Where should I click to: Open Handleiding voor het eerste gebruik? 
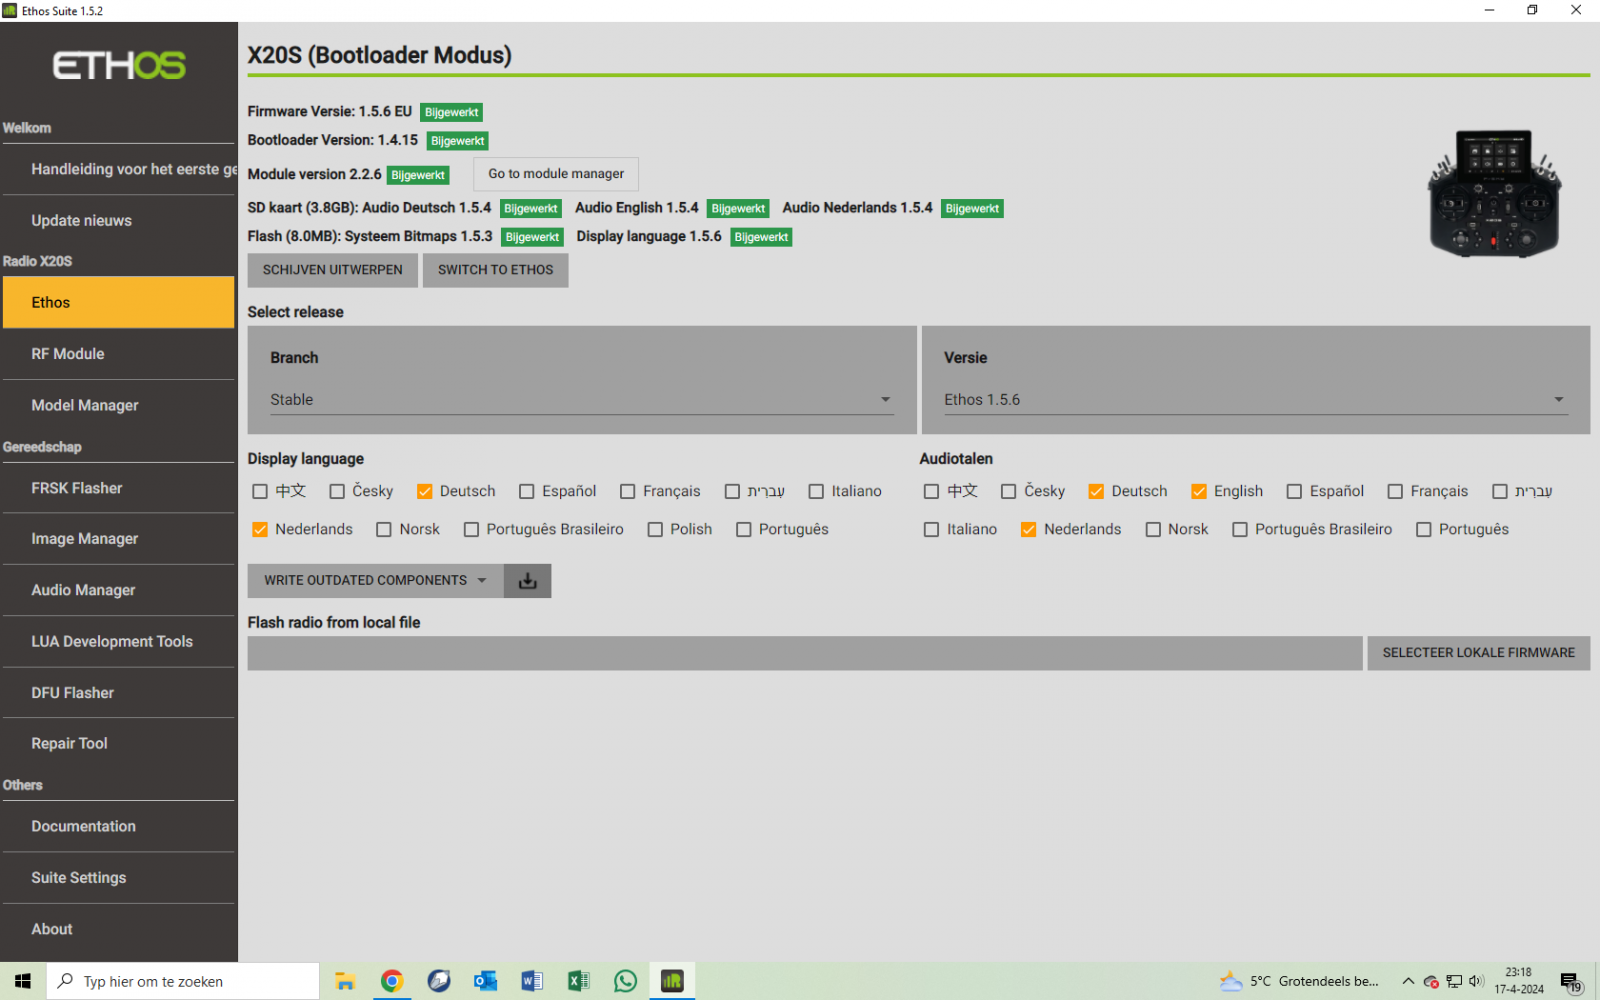(x=119, y=169)
